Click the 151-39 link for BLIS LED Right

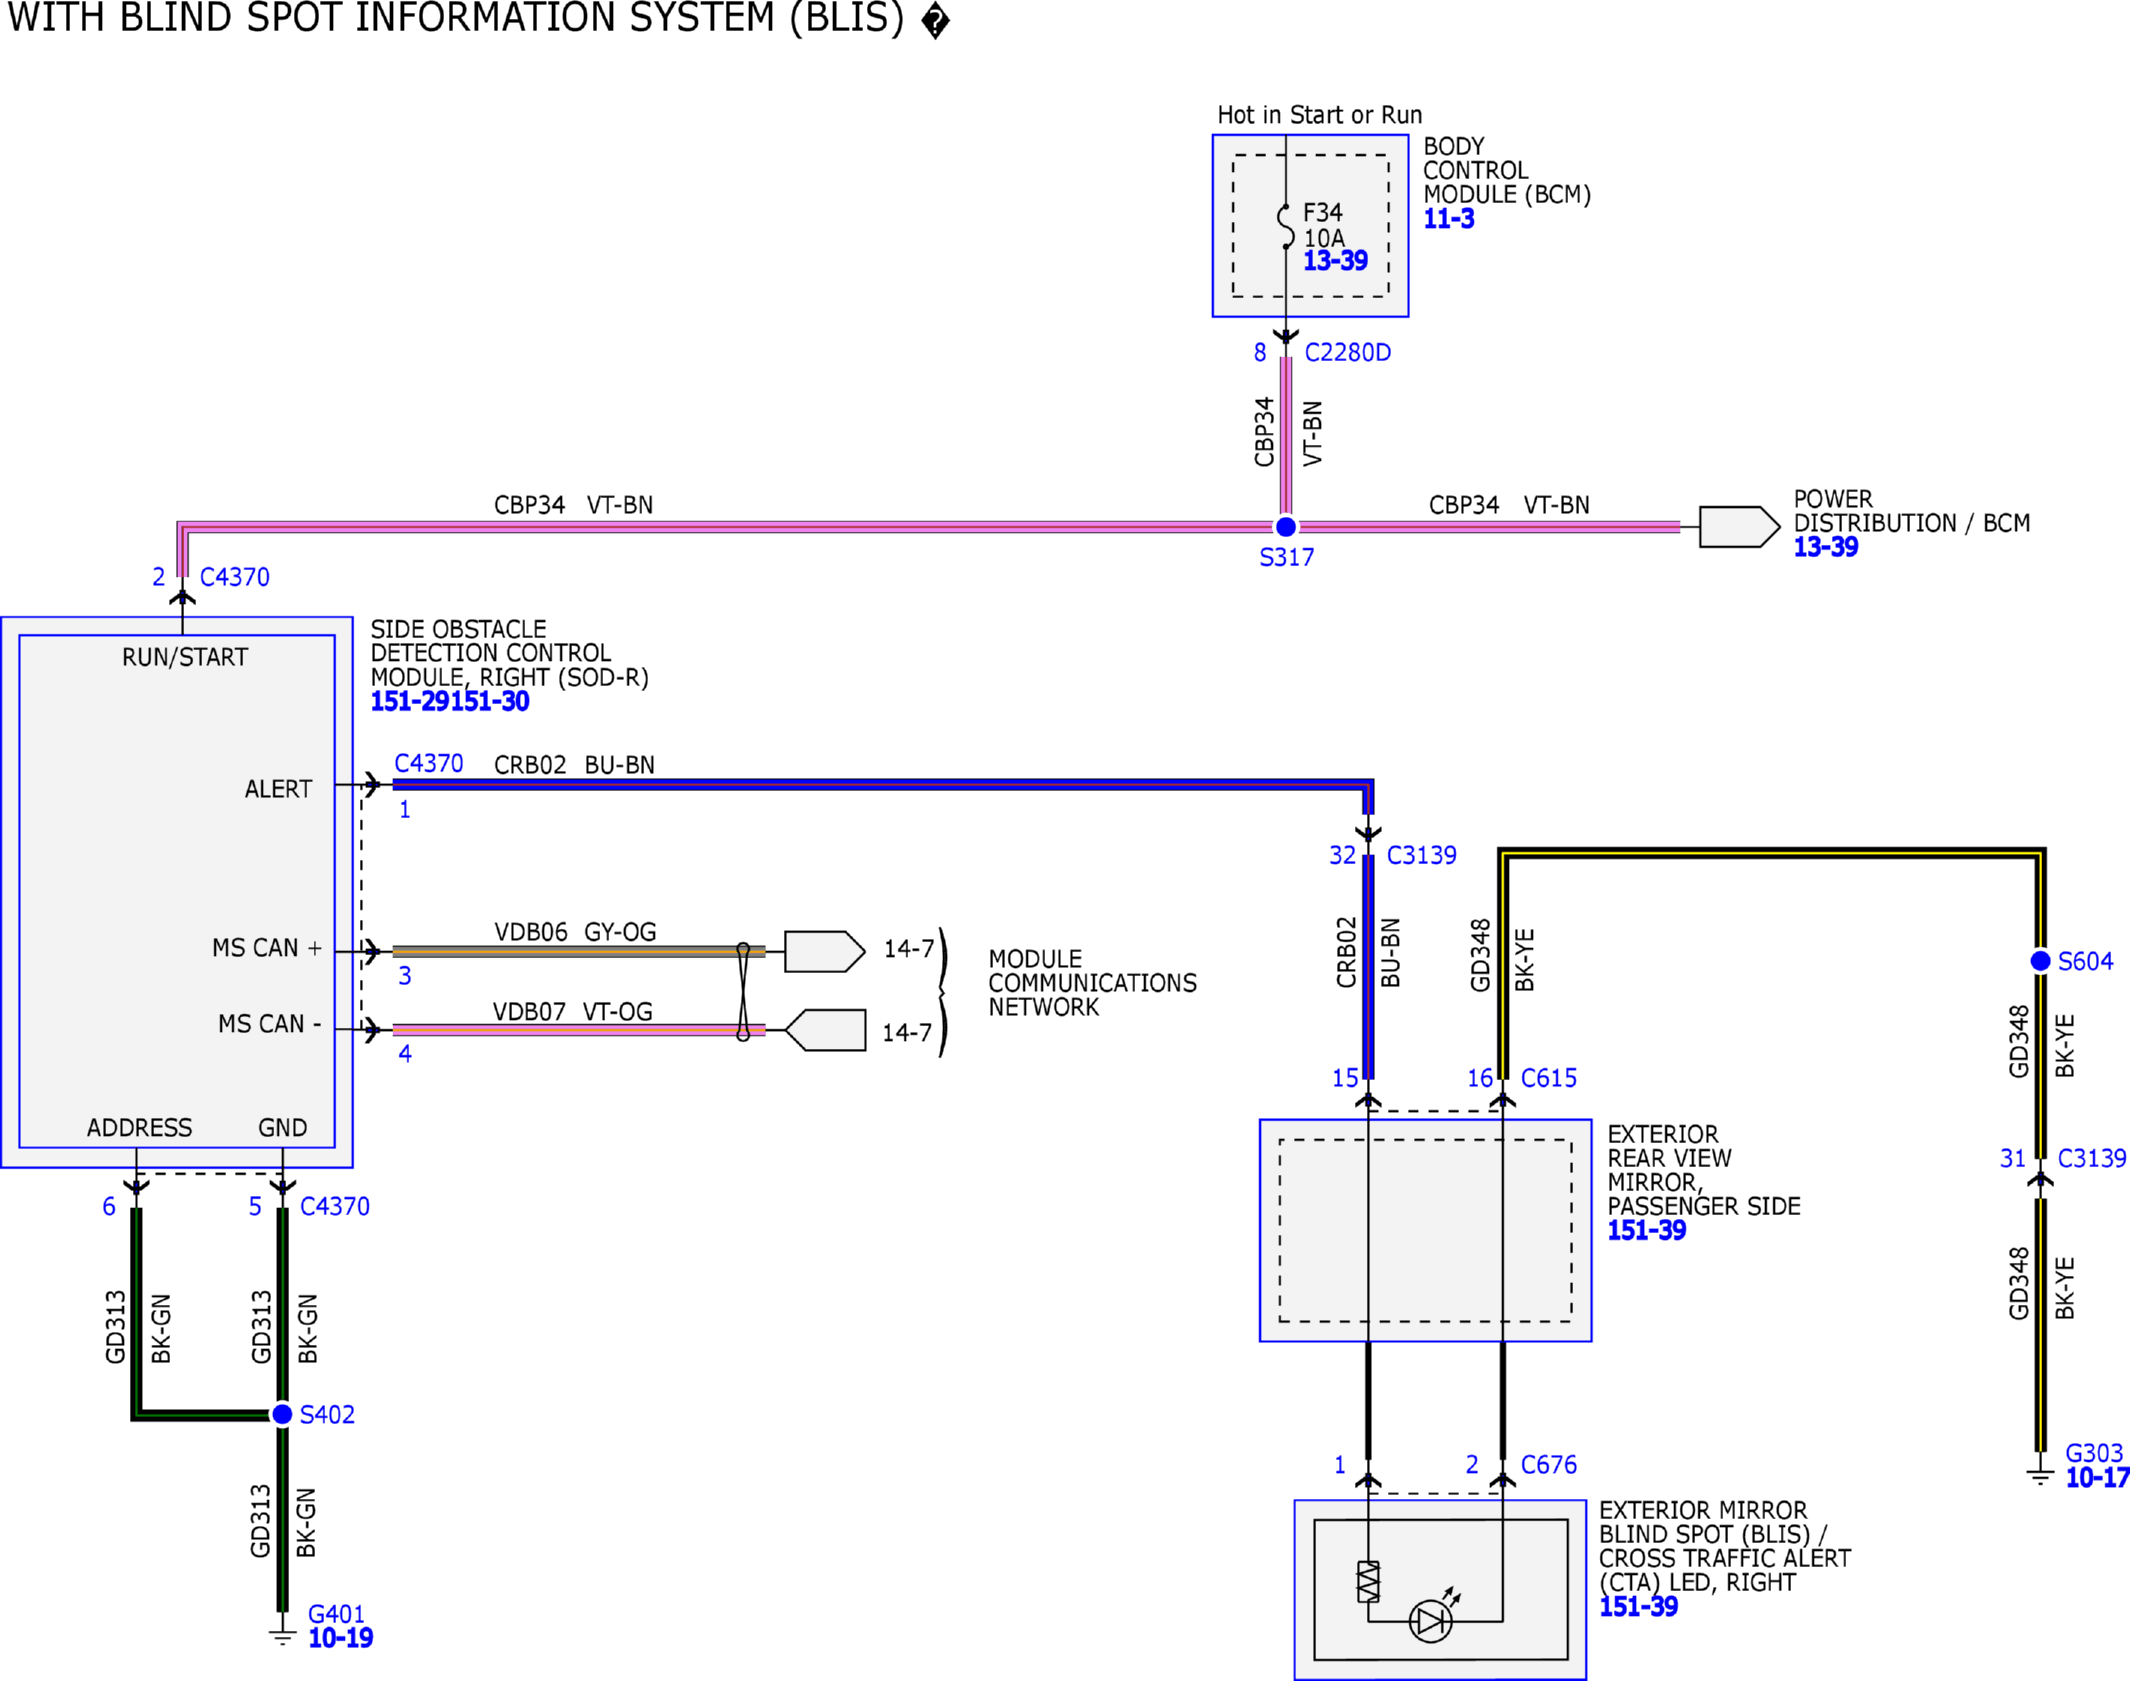[1638, 1607]
